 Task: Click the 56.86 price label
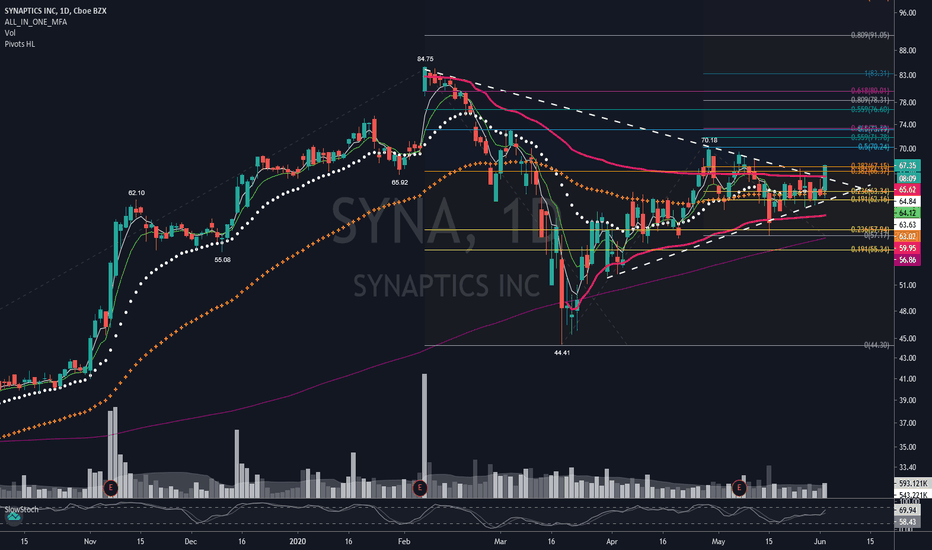(x=907, y=260)
